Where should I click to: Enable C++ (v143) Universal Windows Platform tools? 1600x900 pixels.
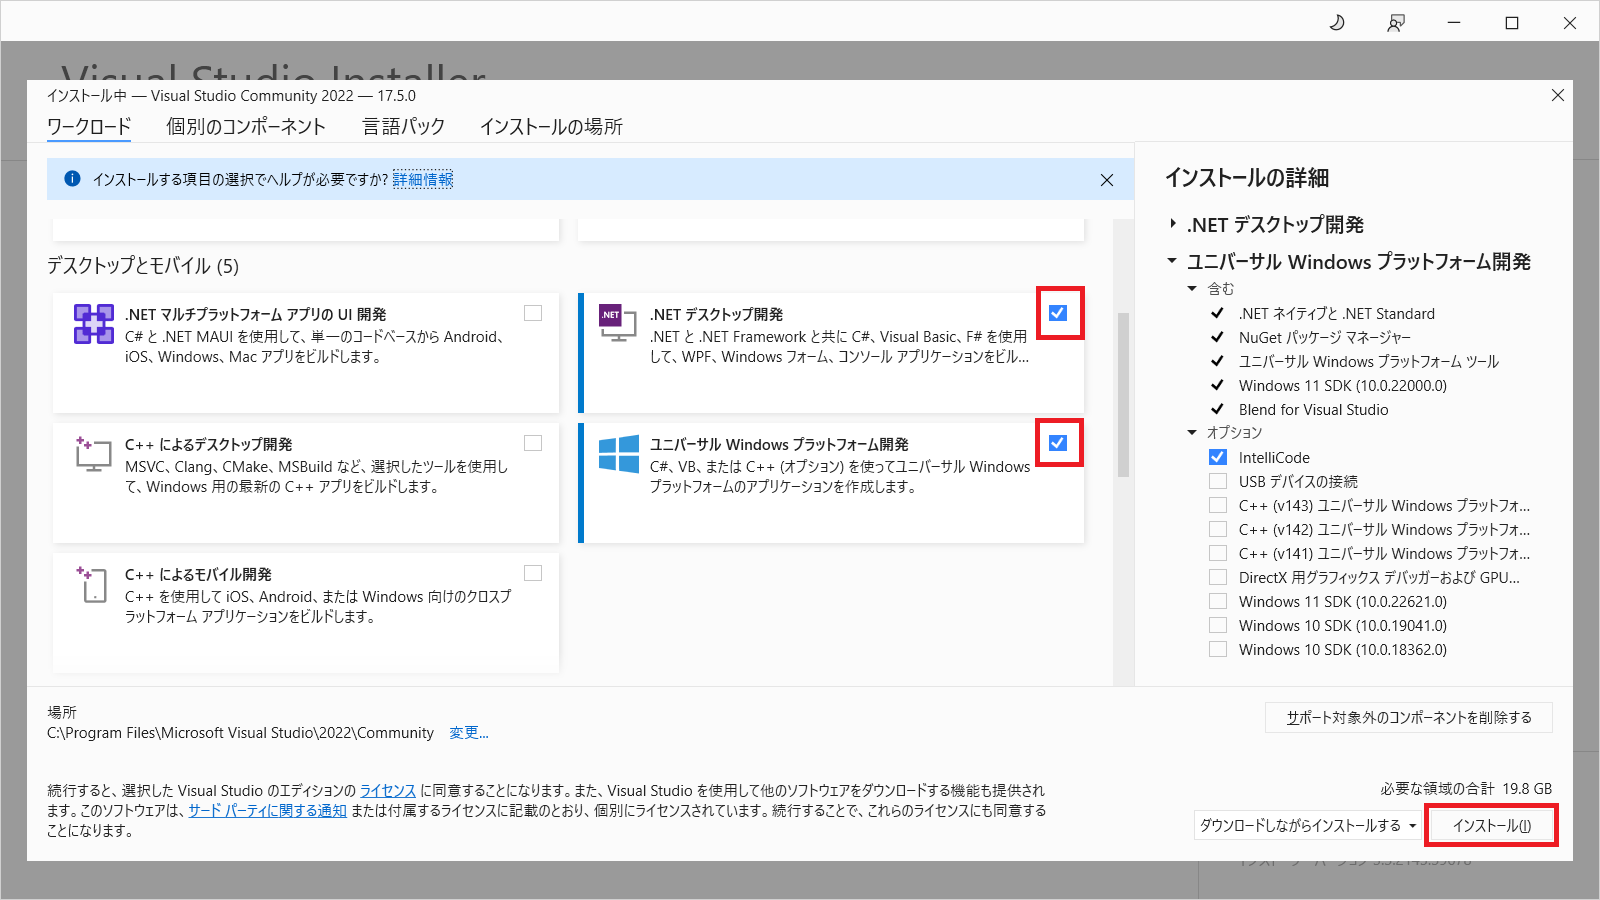[1218, 505]
